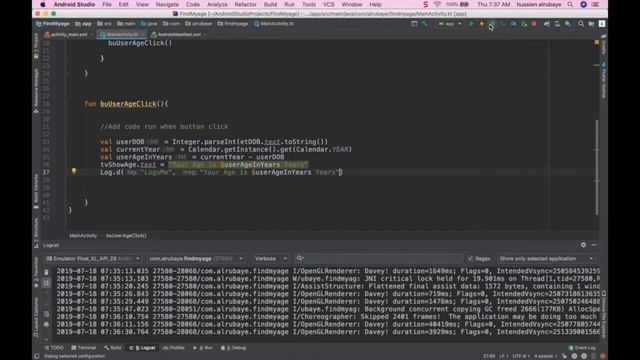Open the Event Log button
This screenshot has height=360, width=640.
pos(582,348)
